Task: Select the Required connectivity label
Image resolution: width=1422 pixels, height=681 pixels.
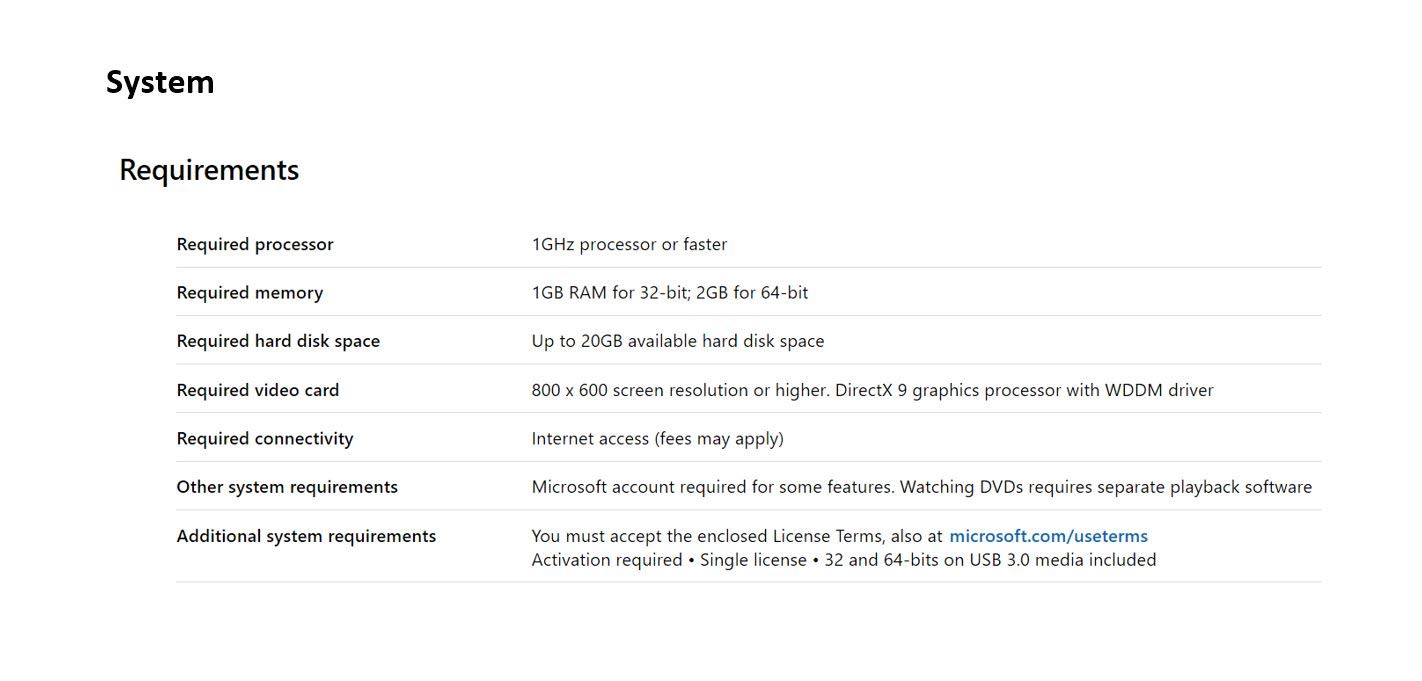Action: (x=265, y=439)
